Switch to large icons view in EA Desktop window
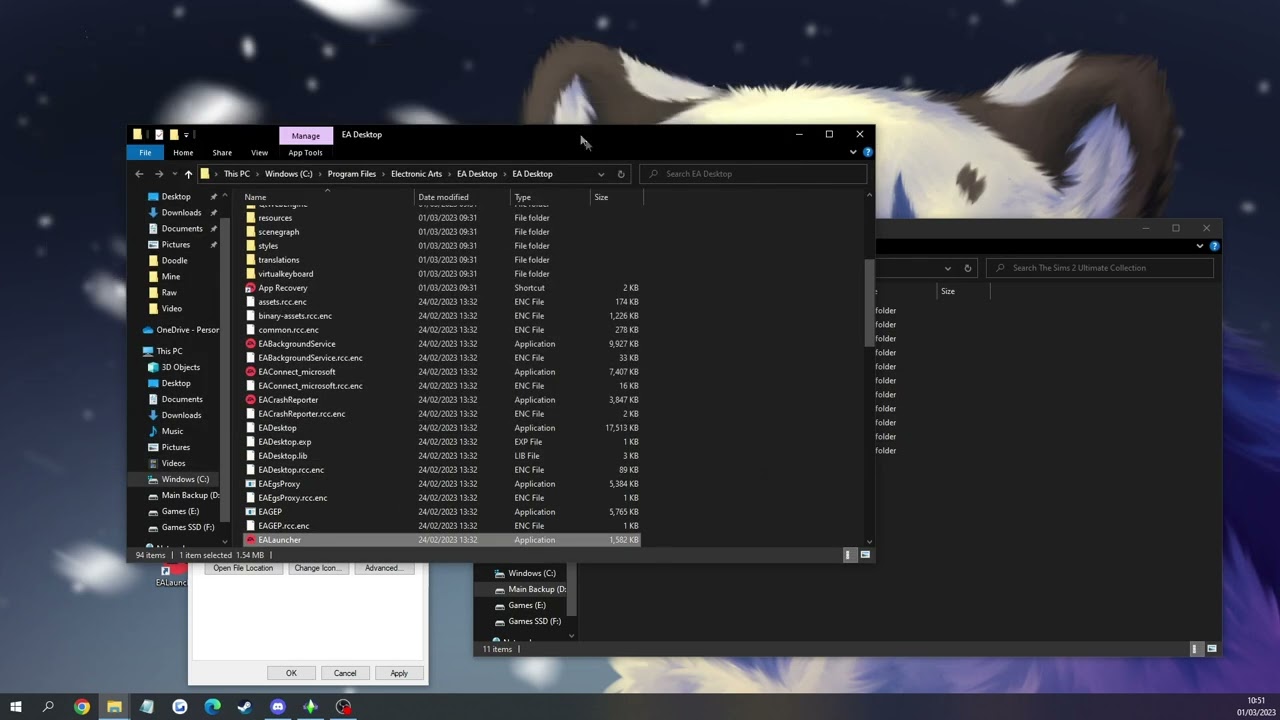Screen dimensions: 1280x720 point(865,555)
